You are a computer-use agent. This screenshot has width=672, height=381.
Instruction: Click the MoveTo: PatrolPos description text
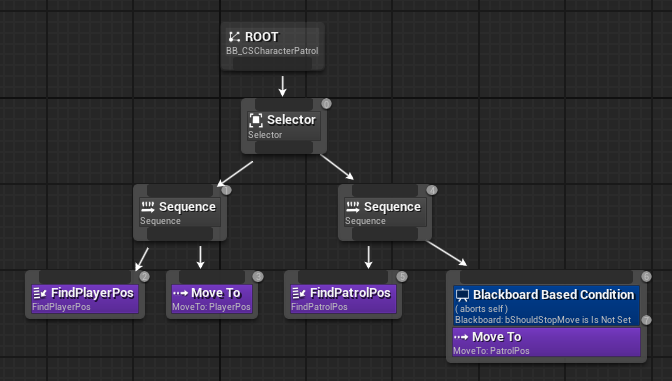click(x=491, y=351)
